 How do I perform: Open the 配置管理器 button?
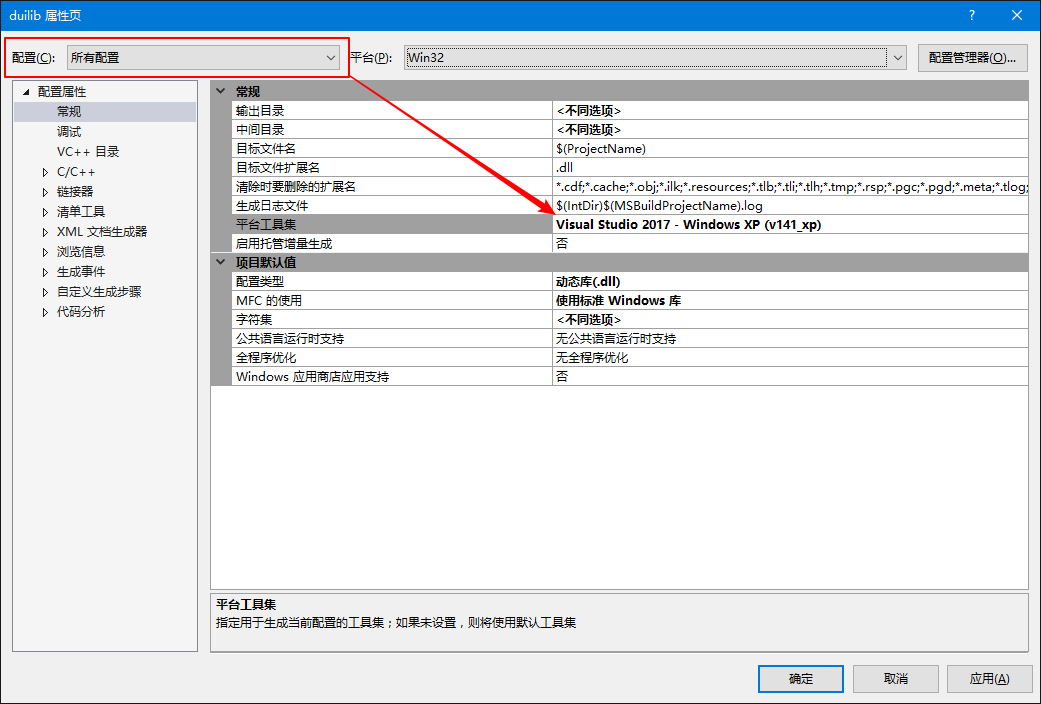972,58
